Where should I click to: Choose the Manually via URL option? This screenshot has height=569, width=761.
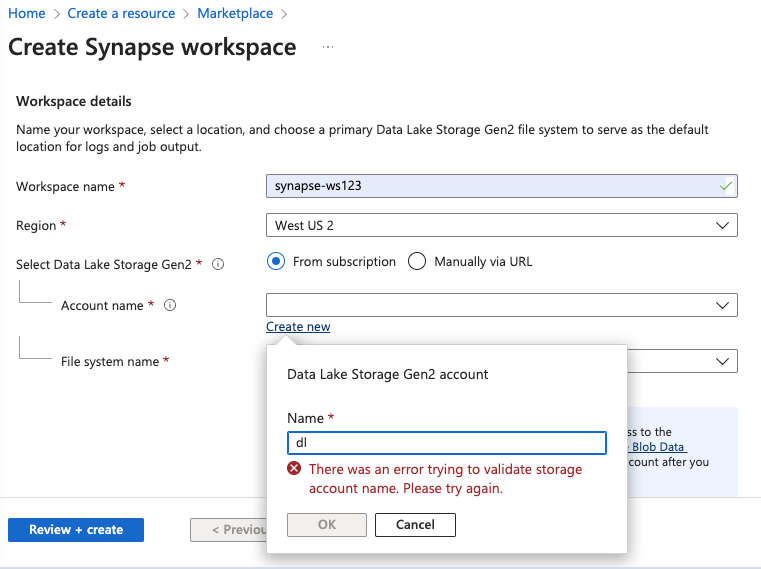click(x=417, y=261)
